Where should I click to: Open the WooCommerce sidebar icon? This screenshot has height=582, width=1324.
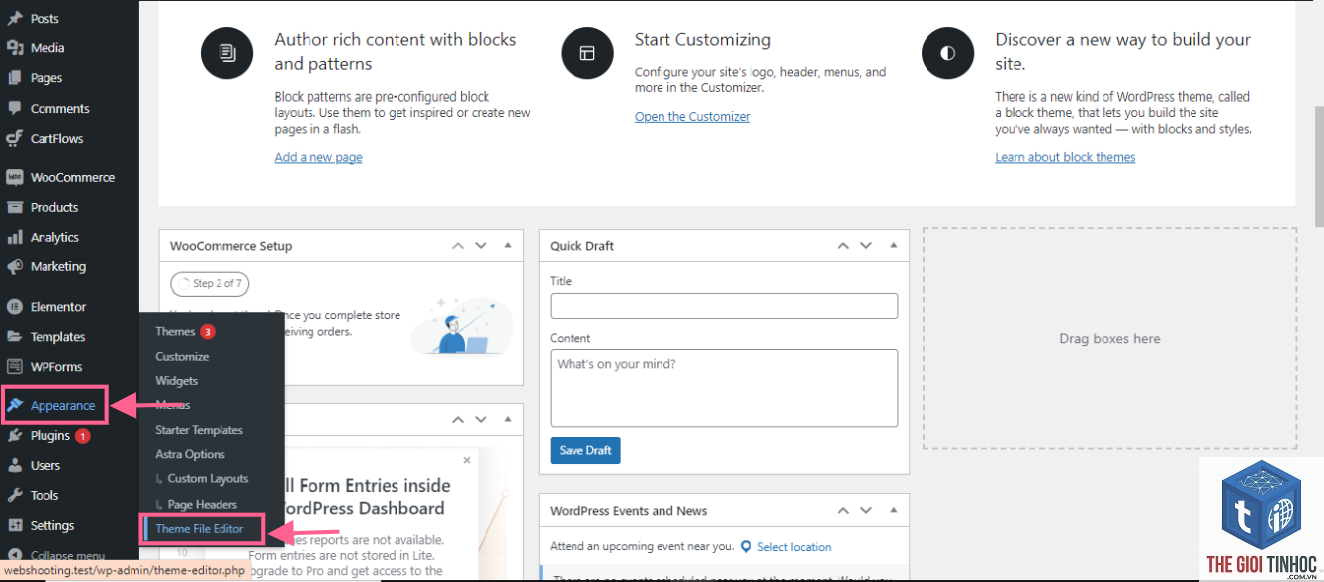tap(14, 177)
